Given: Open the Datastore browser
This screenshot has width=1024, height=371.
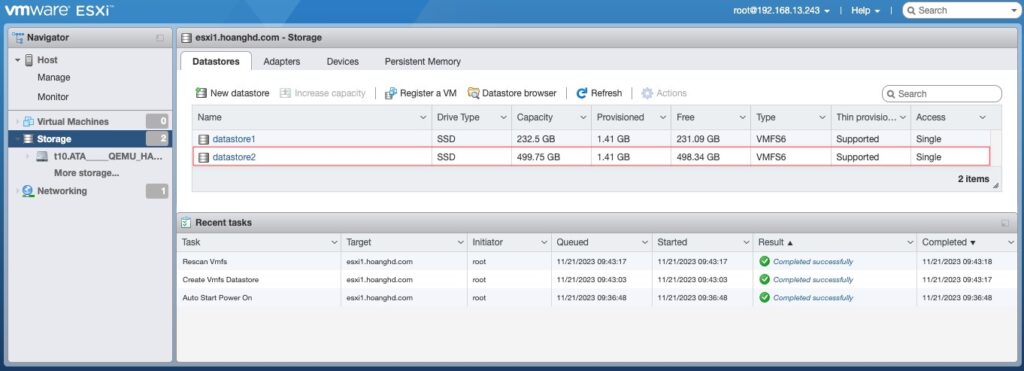Looking at the screenshot, I should [512, 93].
